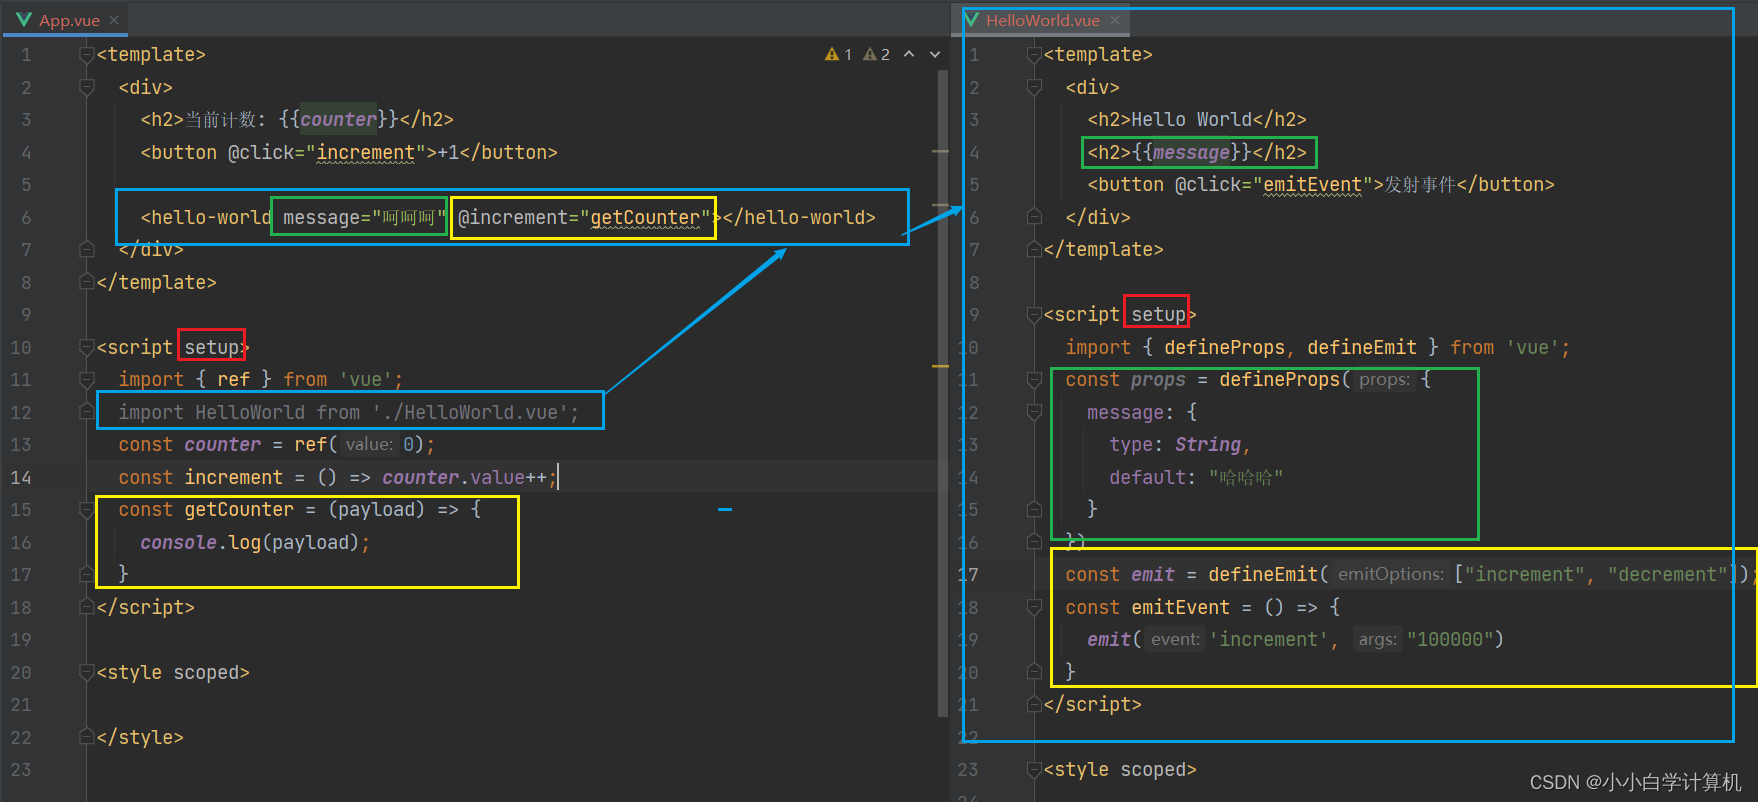Click 'const props' variable name
Screen dimensions: 1758x802
click(1158, 380)
